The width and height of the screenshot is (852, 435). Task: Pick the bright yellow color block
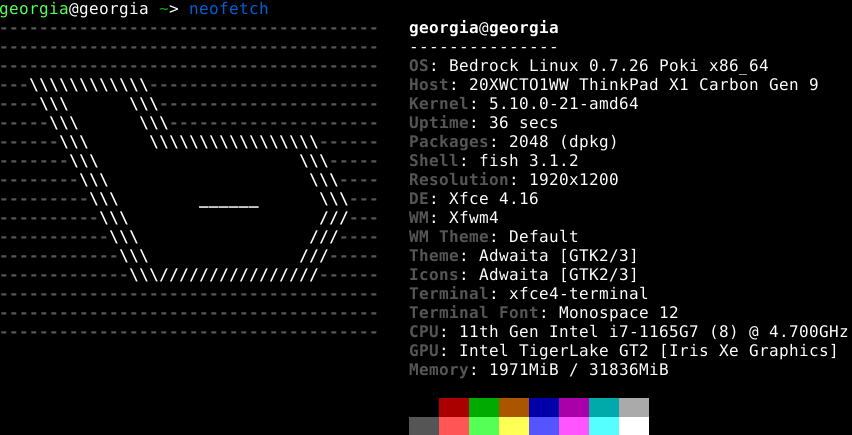tap(514, 426)
